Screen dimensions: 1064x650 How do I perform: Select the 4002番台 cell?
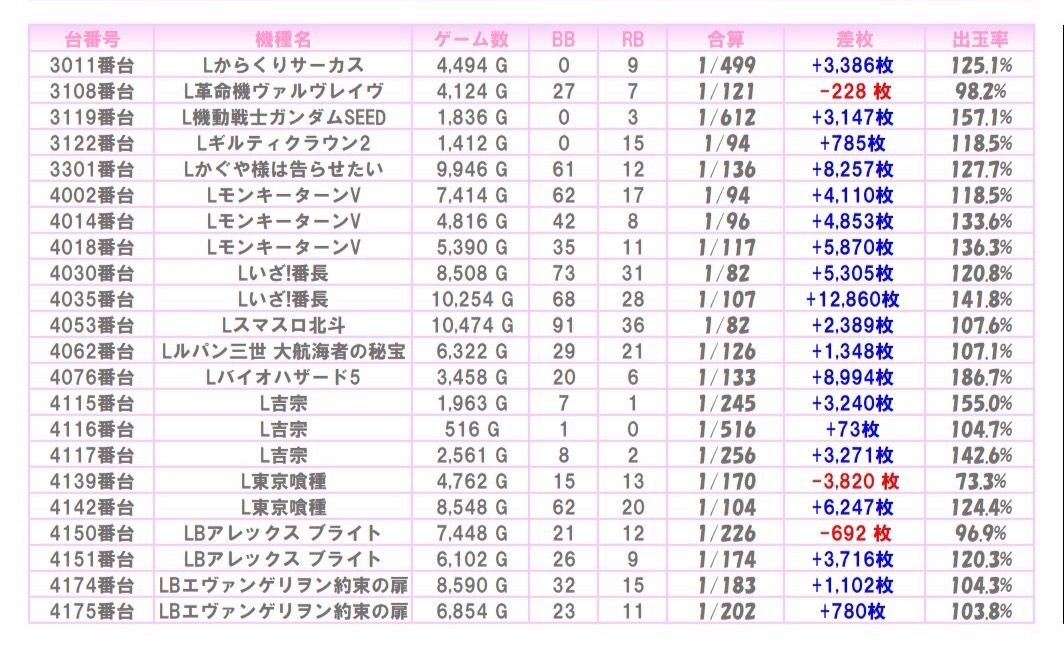pyautogui.click(x=92, y=195)
